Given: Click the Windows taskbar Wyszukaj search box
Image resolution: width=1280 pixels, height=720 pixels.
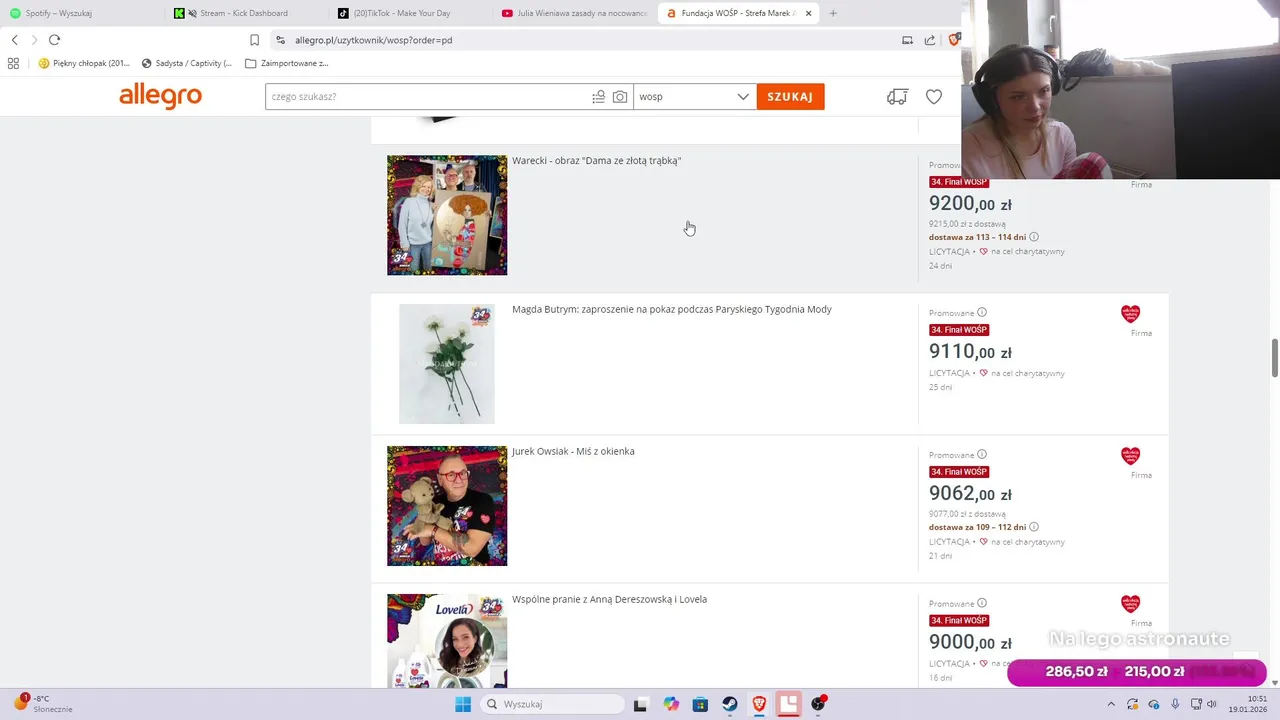Looking at the screenshot, I should pyautogui.click(x=552, y=704).
